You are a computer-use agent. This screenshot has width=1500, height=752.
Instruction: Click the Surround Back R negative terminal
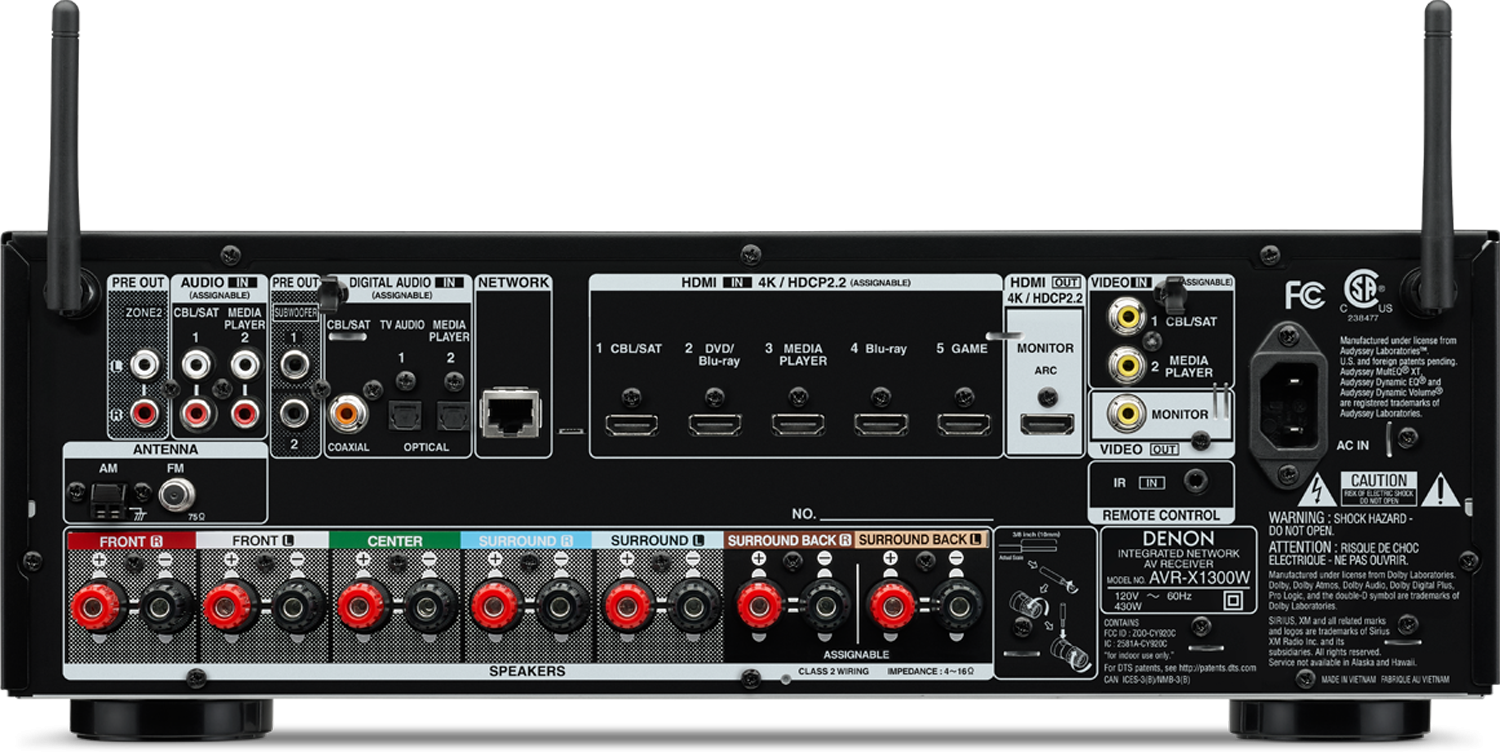pos(826,605)
